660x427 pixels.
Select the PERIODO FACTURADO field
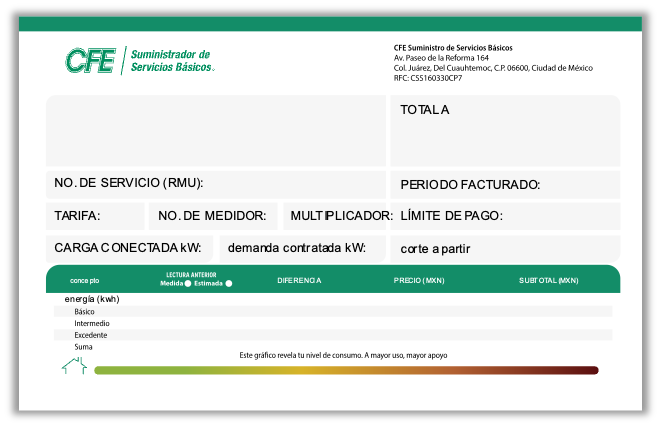(504, 185)
